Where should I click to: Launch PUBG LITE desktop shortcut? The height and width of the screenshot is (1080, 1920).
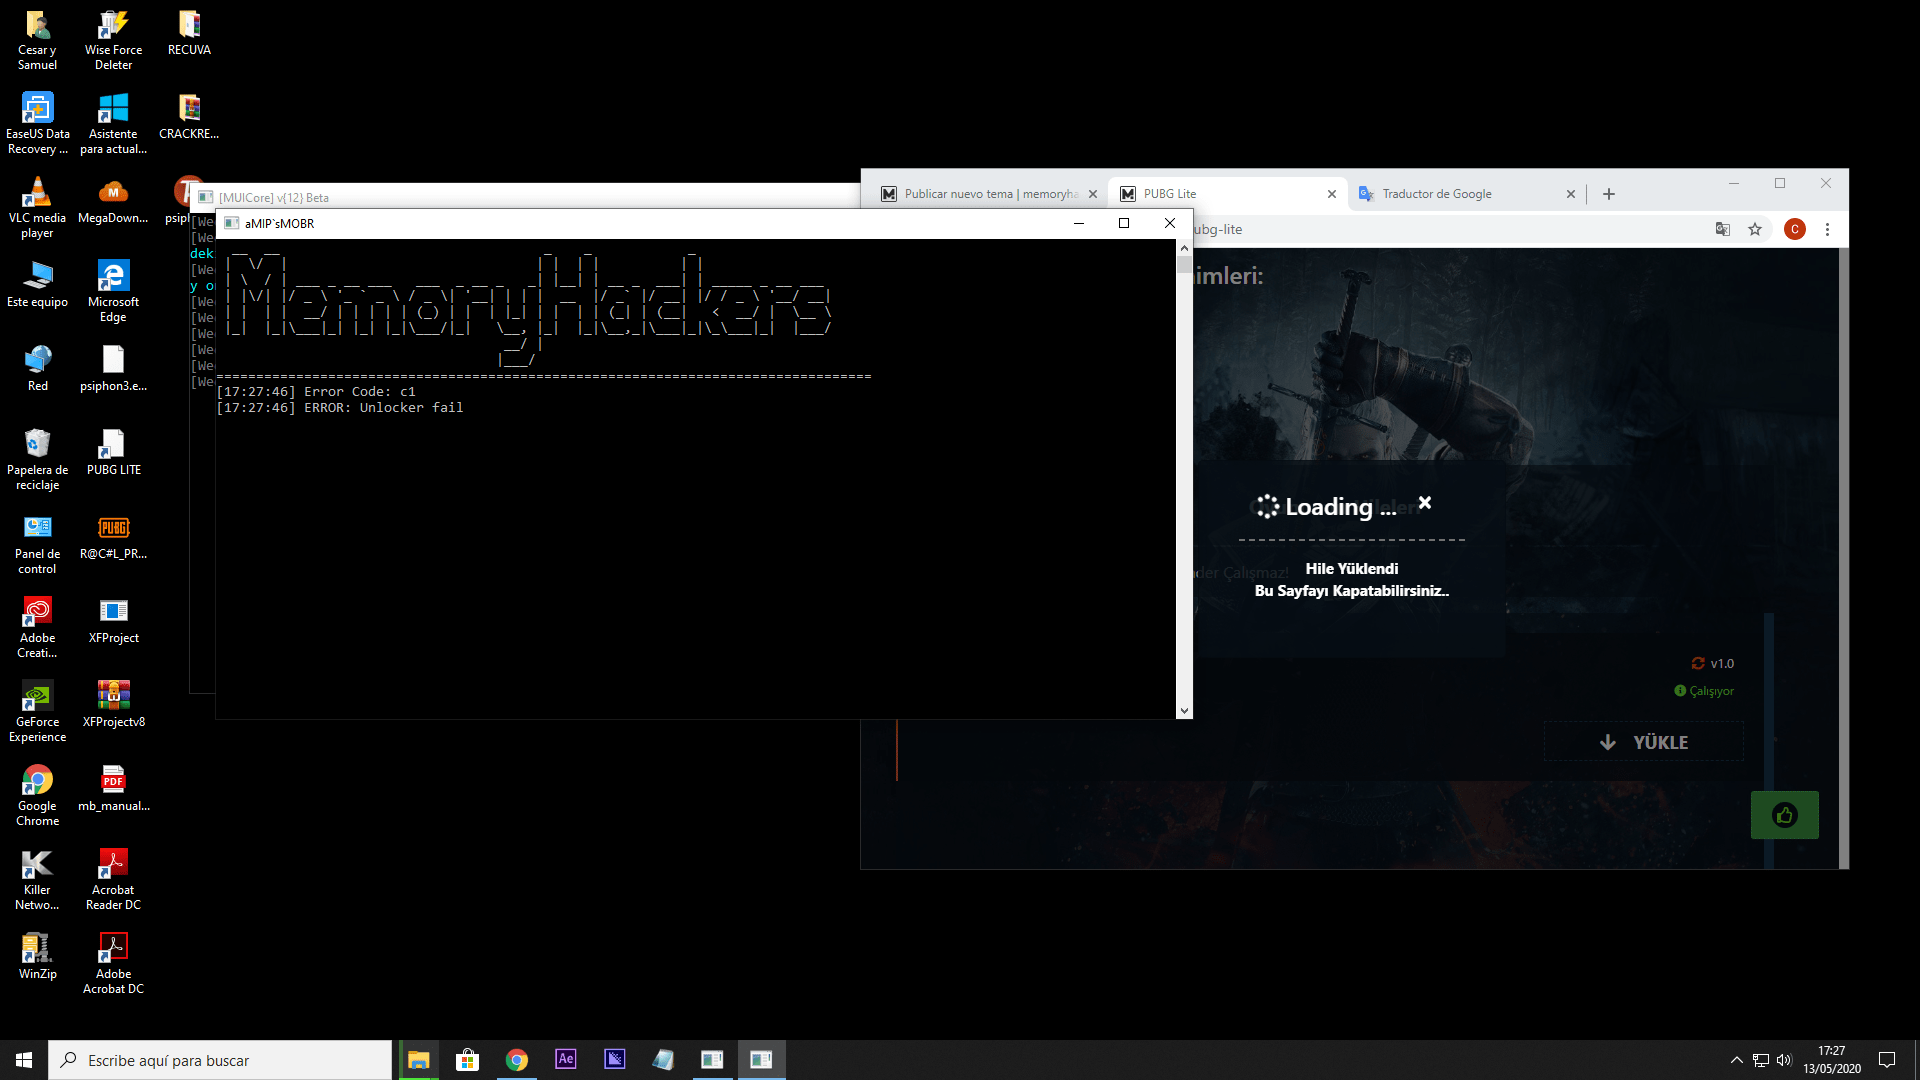[113, 453]
